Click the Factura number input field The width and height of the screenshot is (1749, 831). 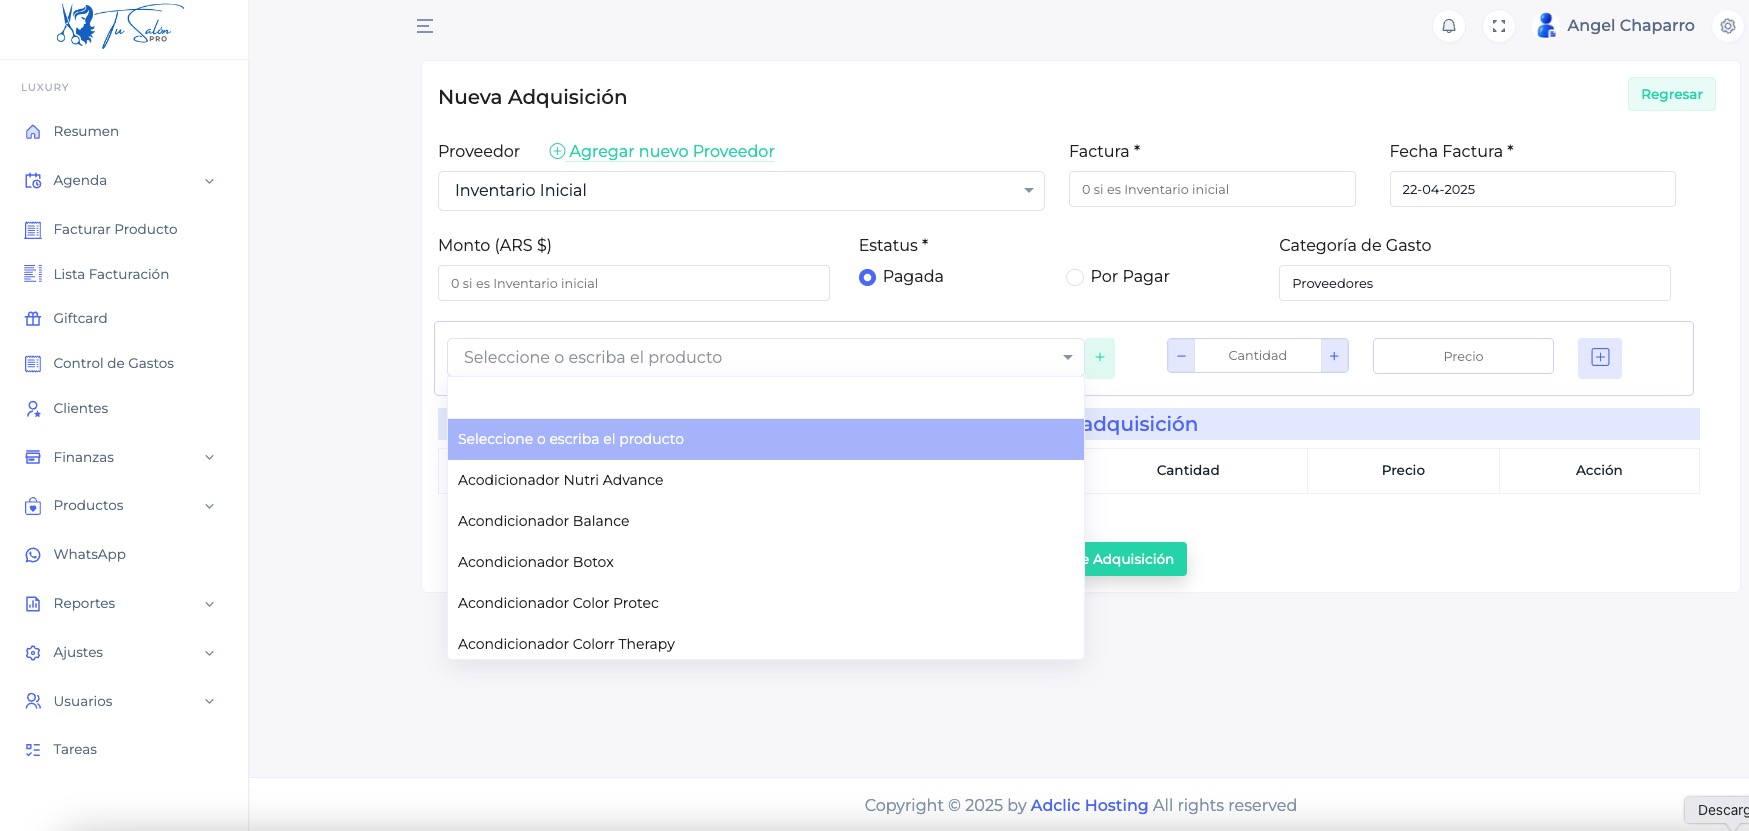(1211, 189)
